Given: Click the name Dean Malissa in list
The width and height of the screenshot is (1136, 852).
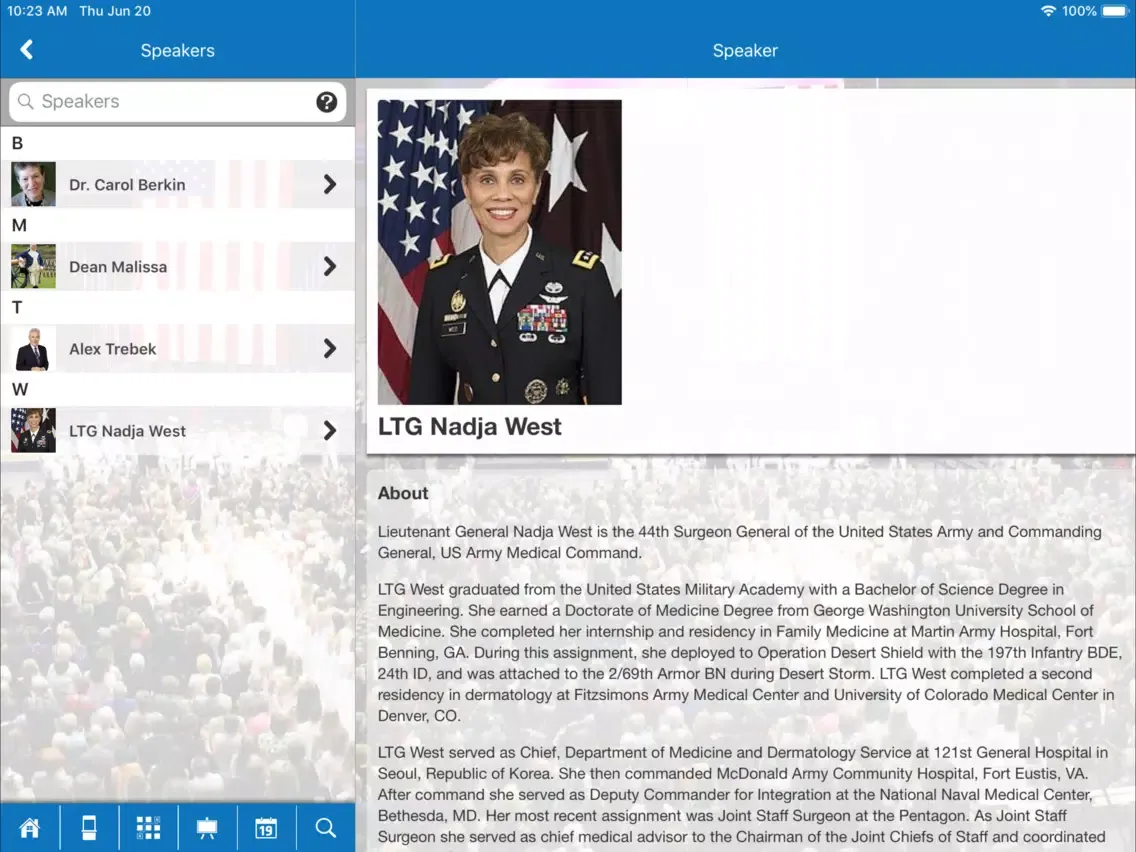Looking at the screenshot, I should 118,267.
